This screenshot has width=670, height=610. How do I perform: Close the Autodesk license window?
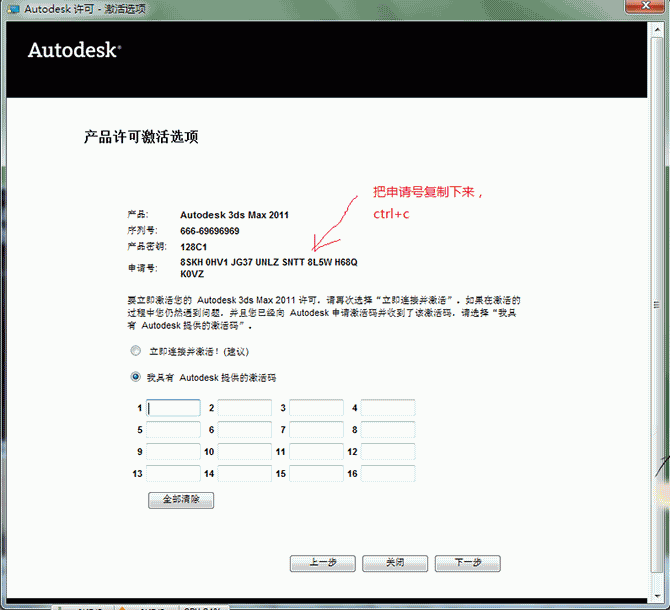click(x=646, y=6)
